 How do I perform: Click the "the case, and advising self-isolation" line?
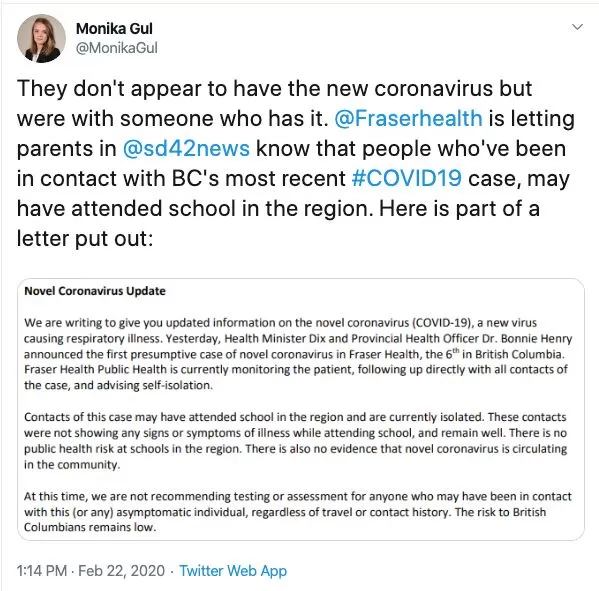(118, 385)
